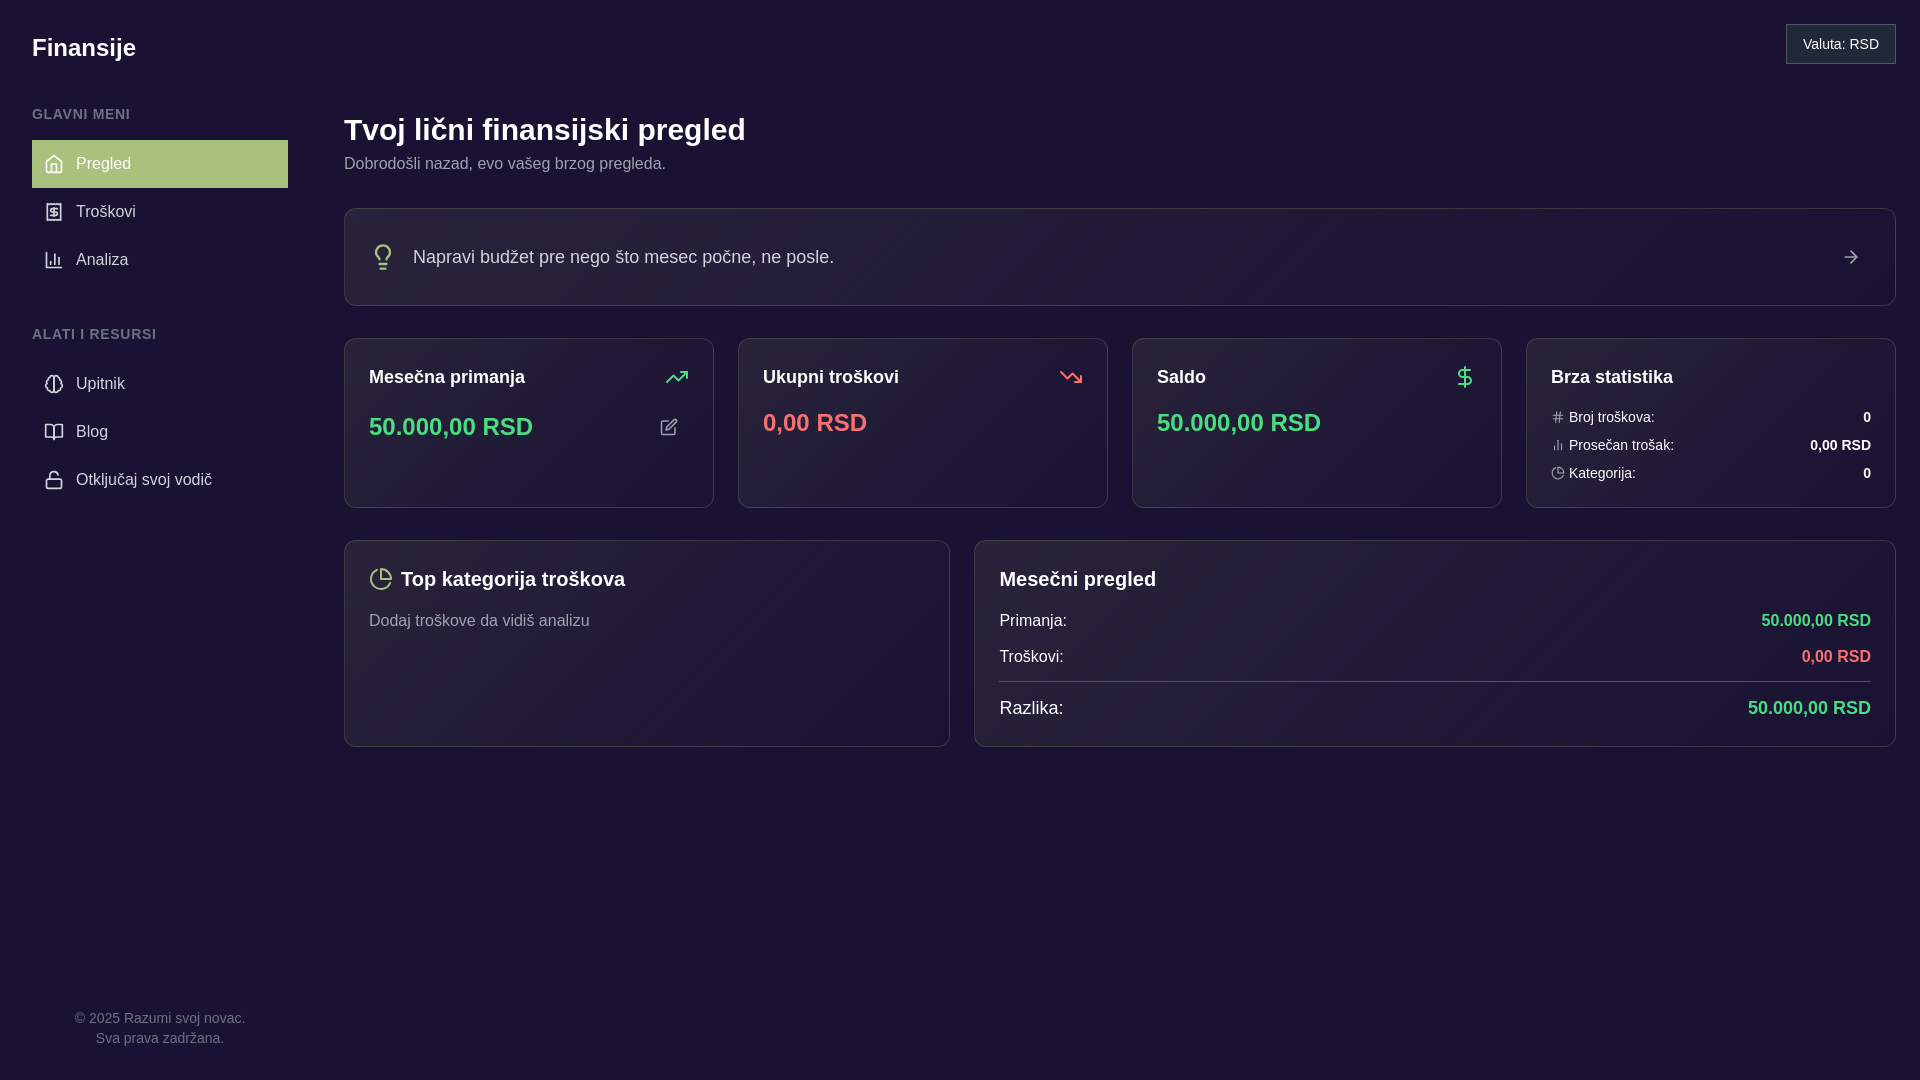Screen dimensions: 1920x1080
Task: Click the Broj troškova label
Action: tap(1612, 417)
